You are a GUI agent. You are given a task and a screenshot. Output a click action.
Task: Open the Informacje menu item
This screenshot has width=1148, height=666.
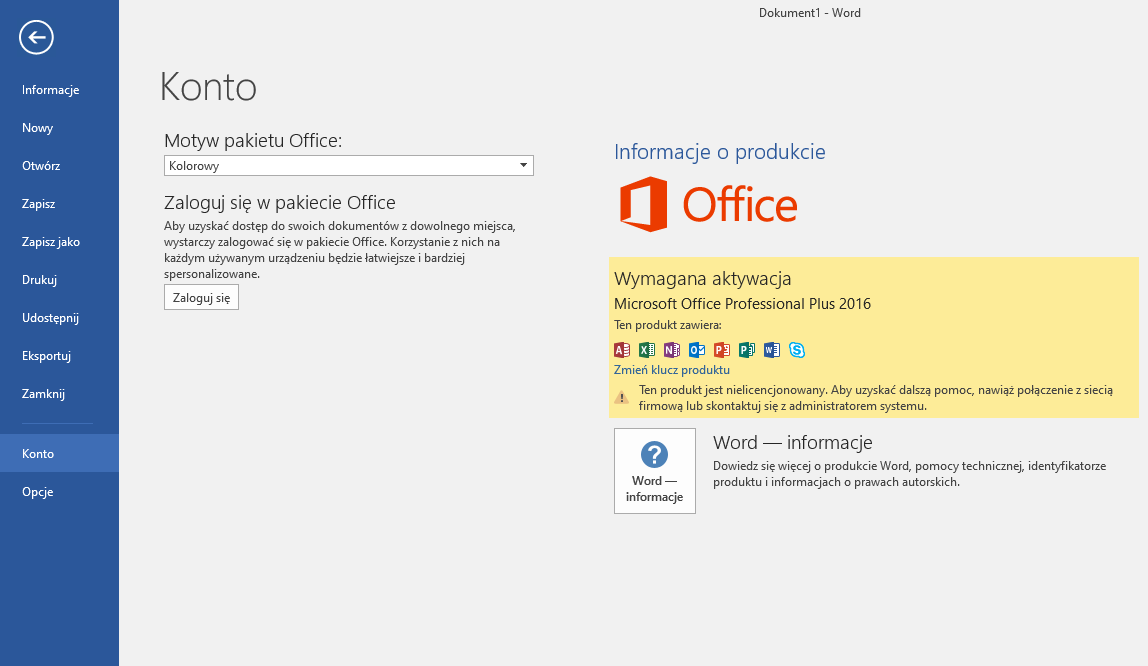59,90
